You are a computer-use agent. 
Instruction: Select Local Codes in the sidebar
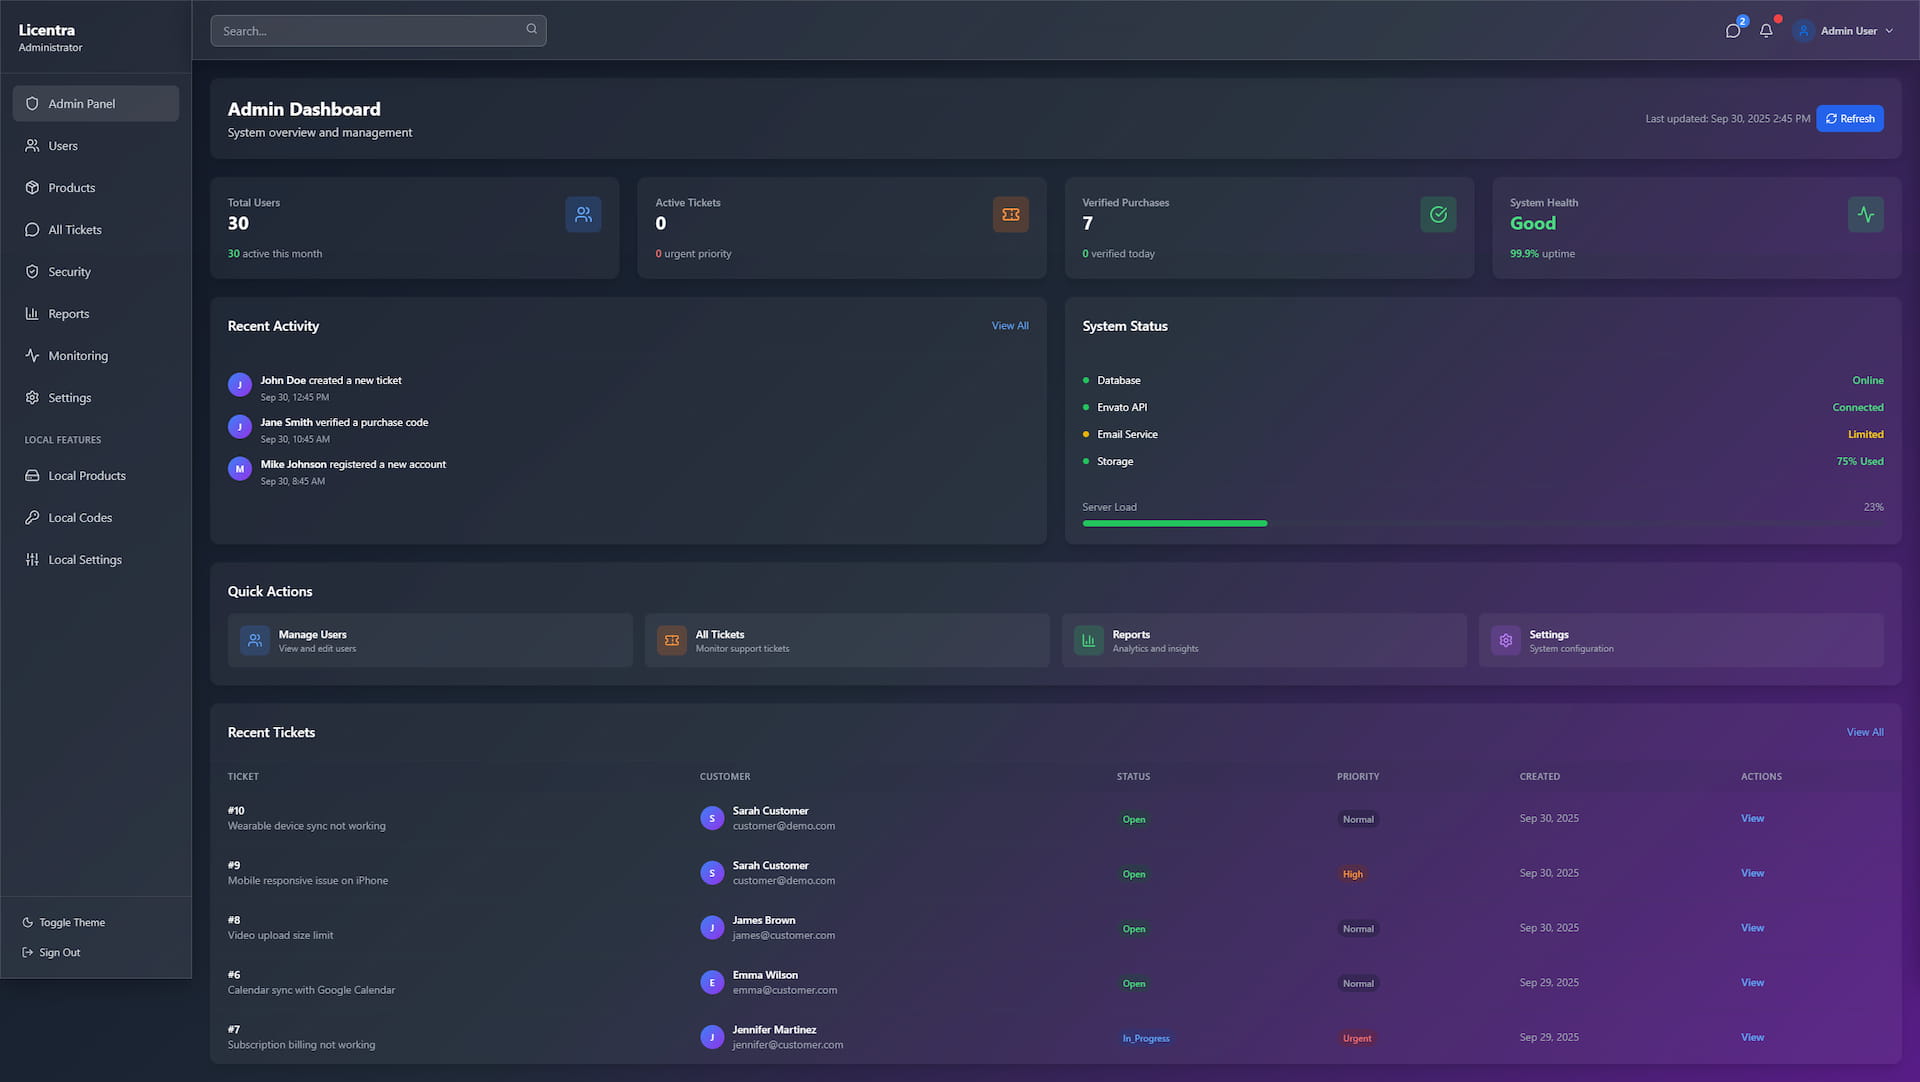[80, 518]
